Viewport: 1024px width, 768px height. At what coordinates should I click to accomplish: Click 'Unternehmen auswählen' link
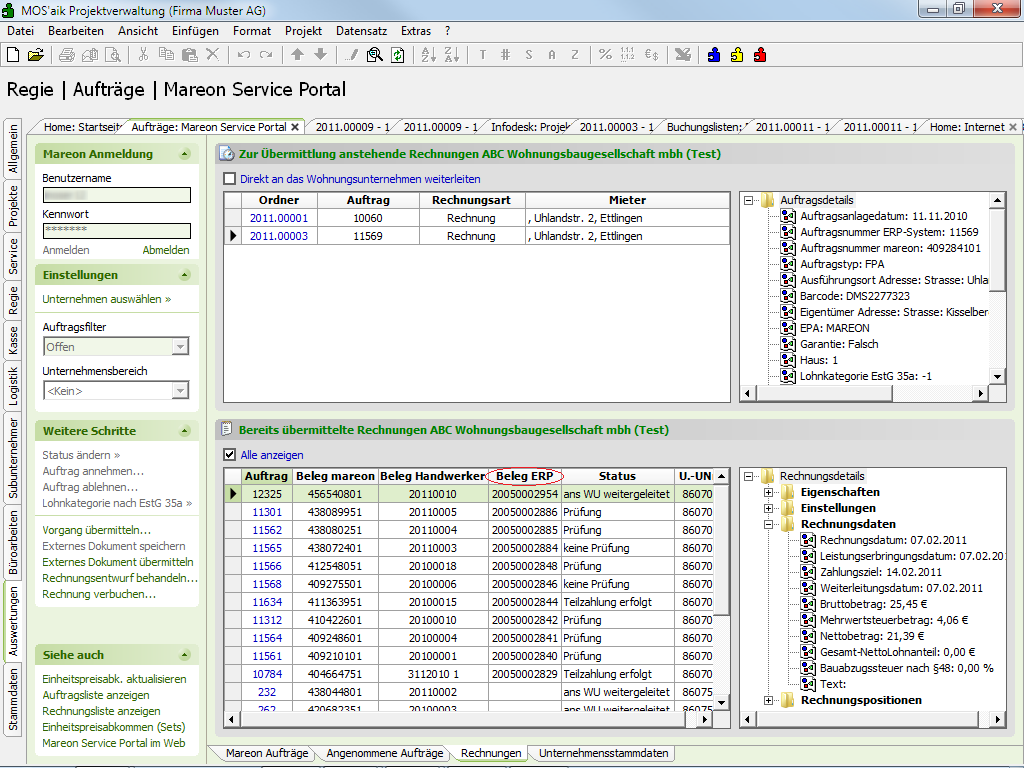106,299
